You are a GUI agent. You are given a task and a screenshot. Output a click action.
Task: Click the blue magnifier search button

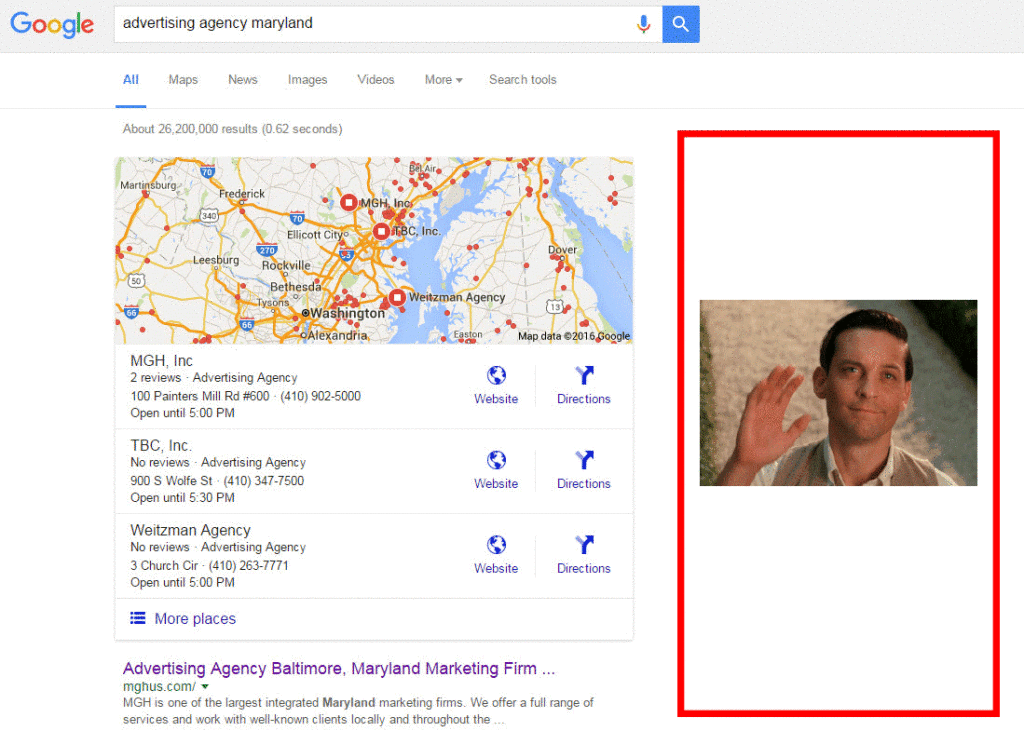click(x=681, y=24)
